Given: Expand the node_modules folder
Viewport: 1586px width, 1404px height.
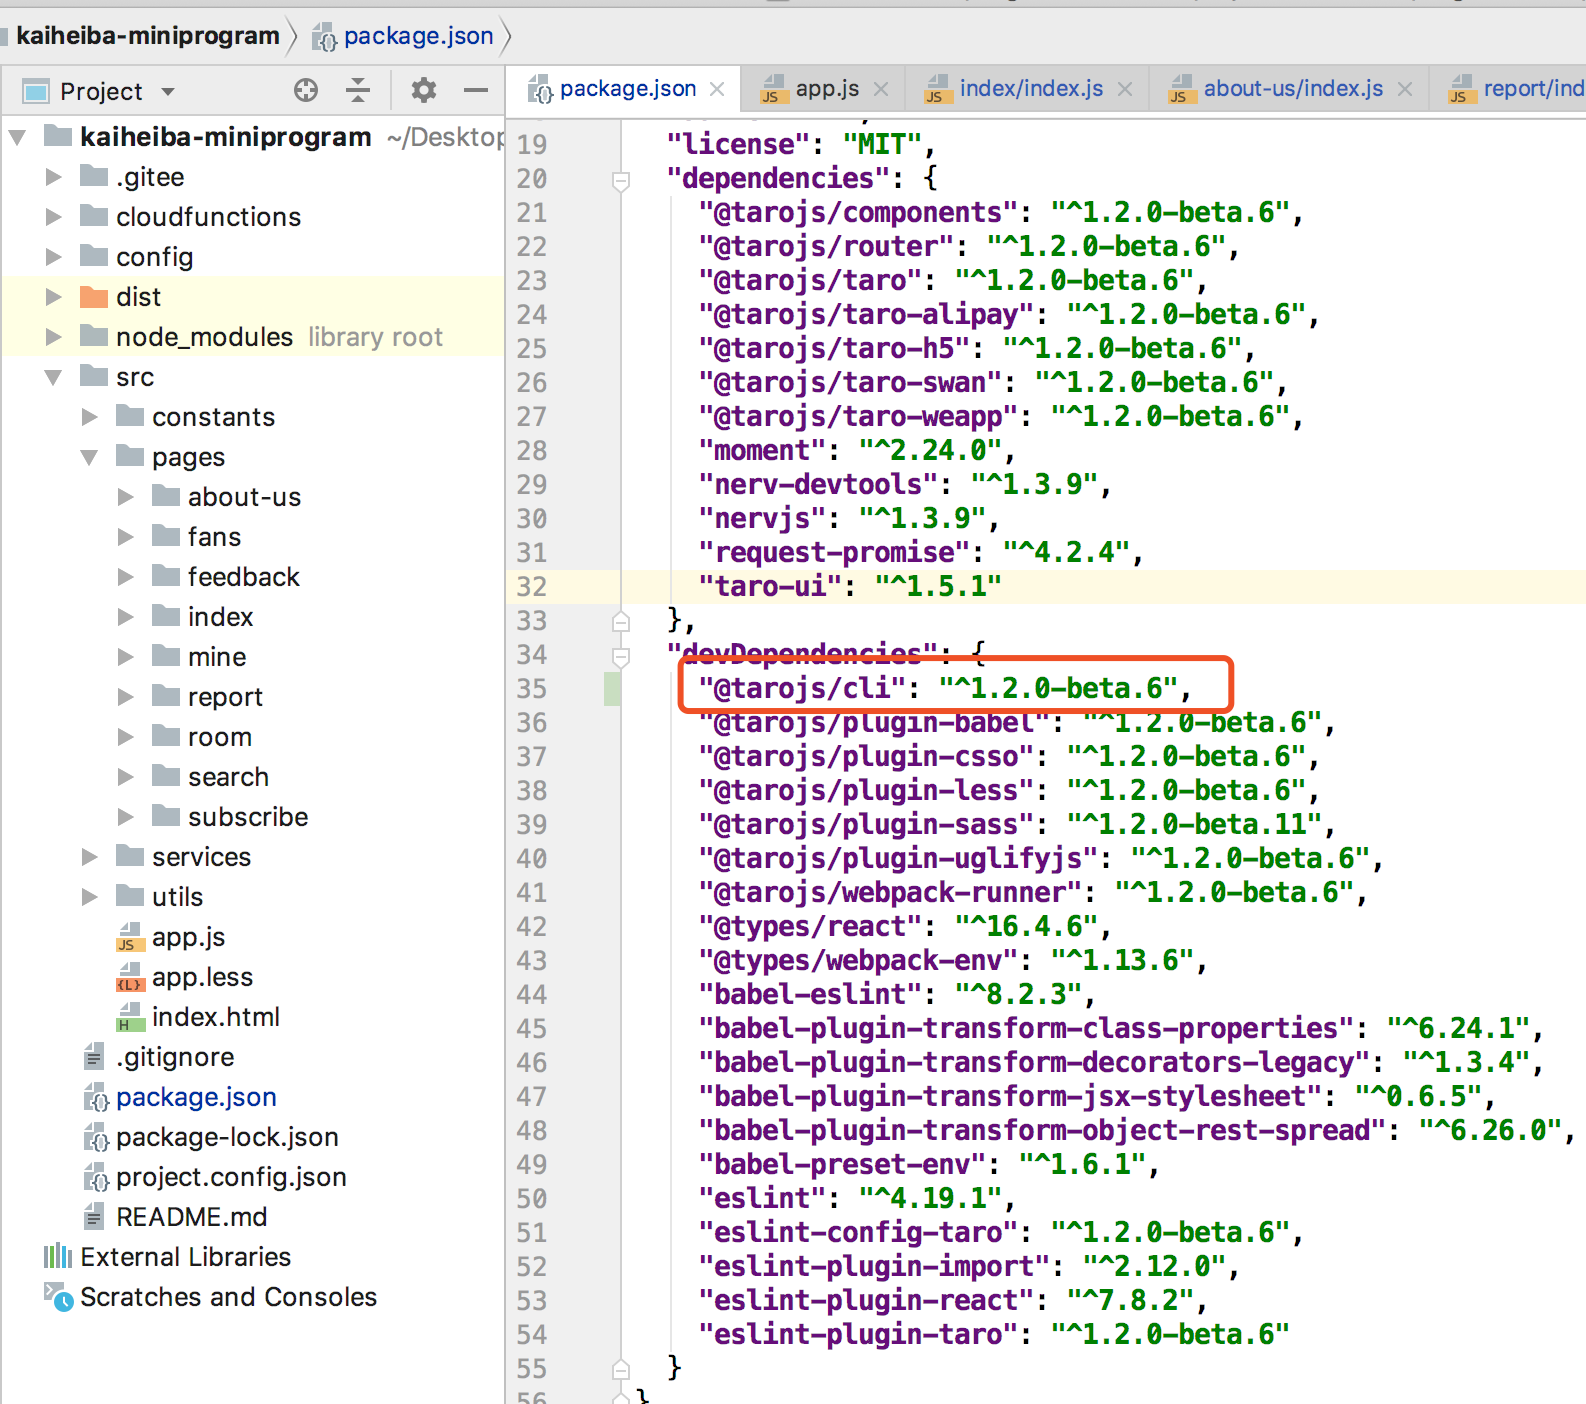Looking at the screenshot, I should (54, 337).
